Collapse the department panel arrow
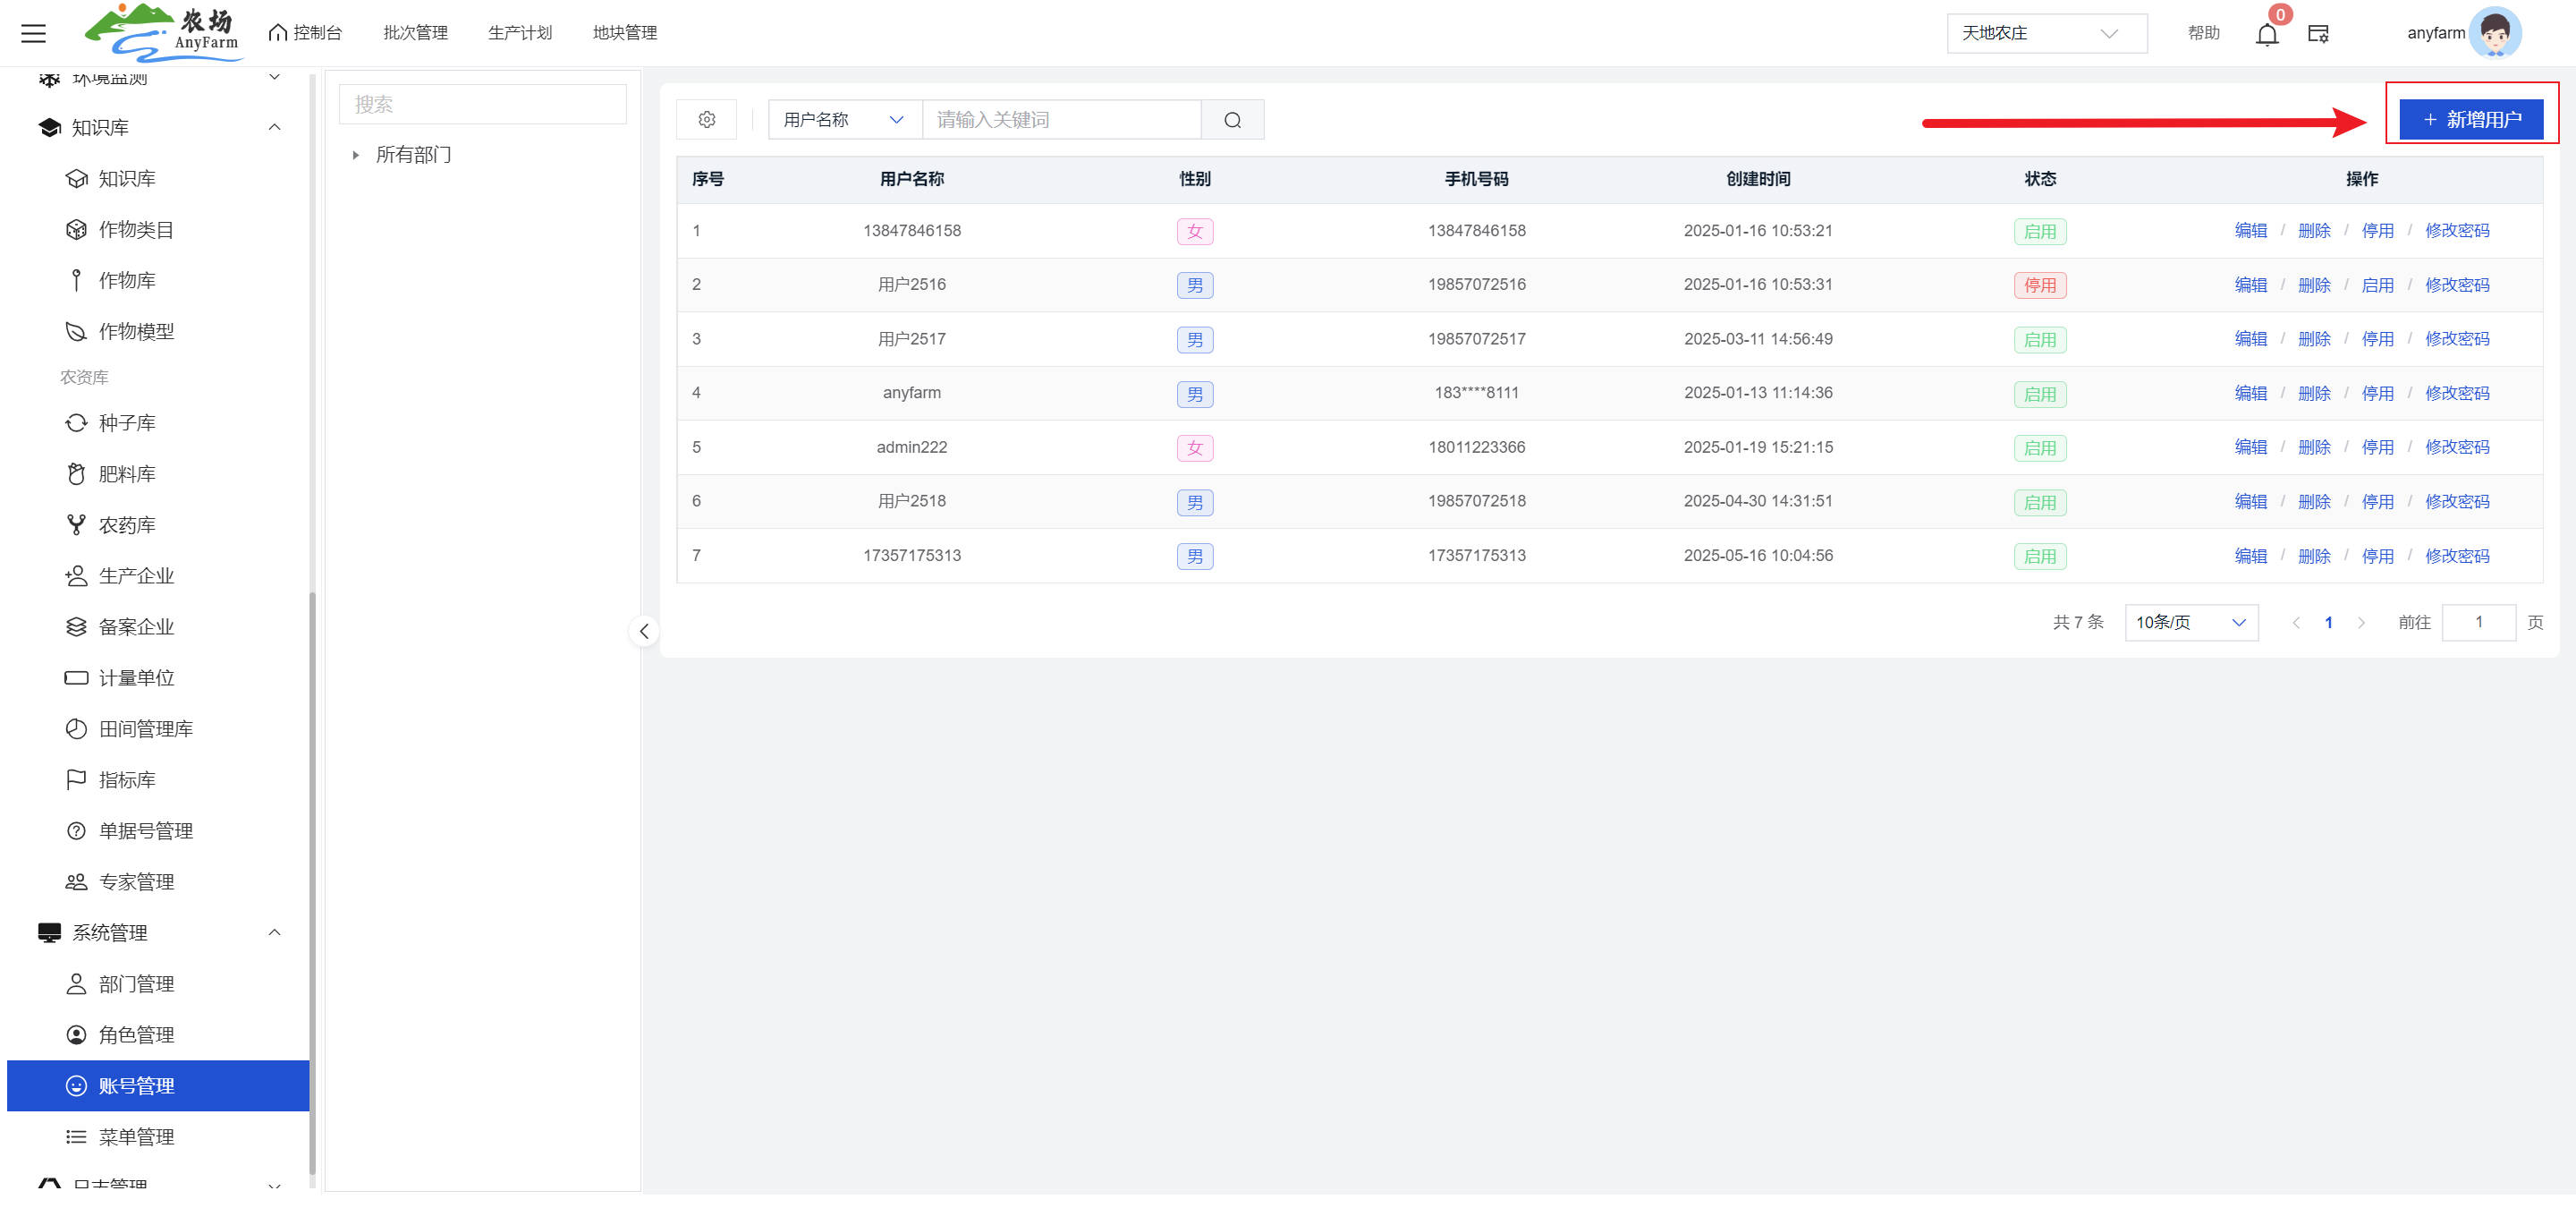Image resolution: width=2576 pixels, height=1208 pixels. [x=644, y=631]
